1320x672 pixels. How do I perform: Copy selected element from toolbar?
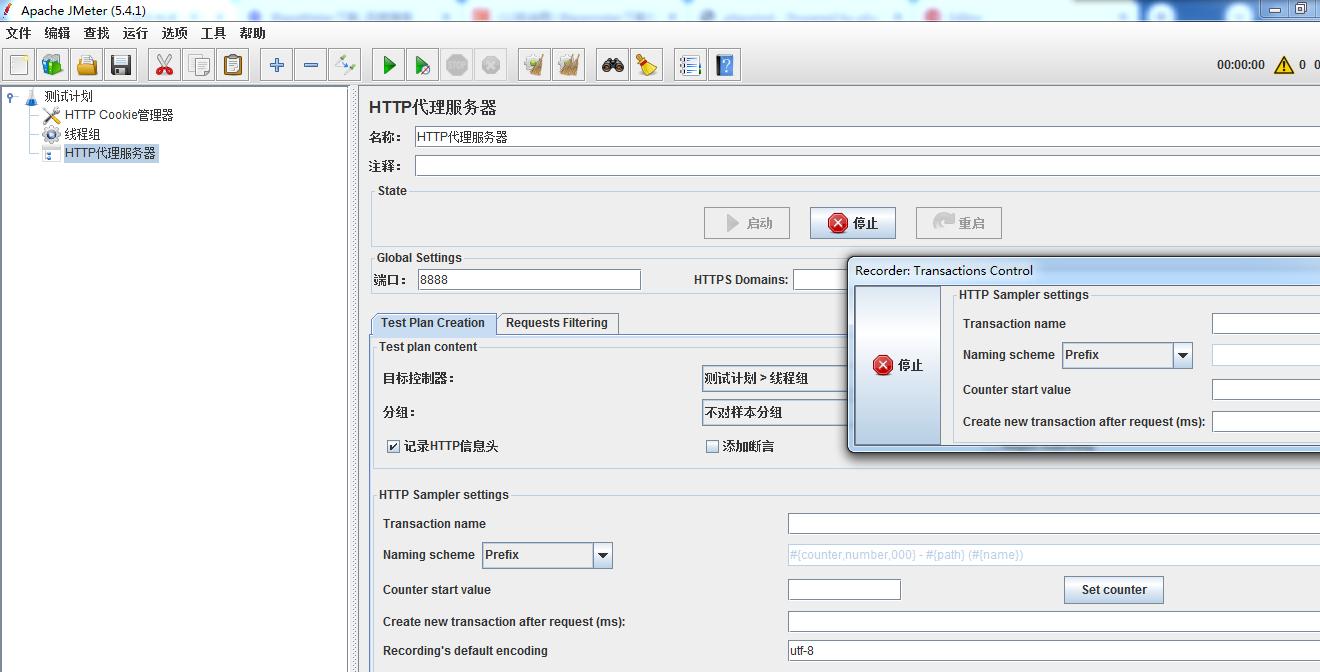pos(199,65)
